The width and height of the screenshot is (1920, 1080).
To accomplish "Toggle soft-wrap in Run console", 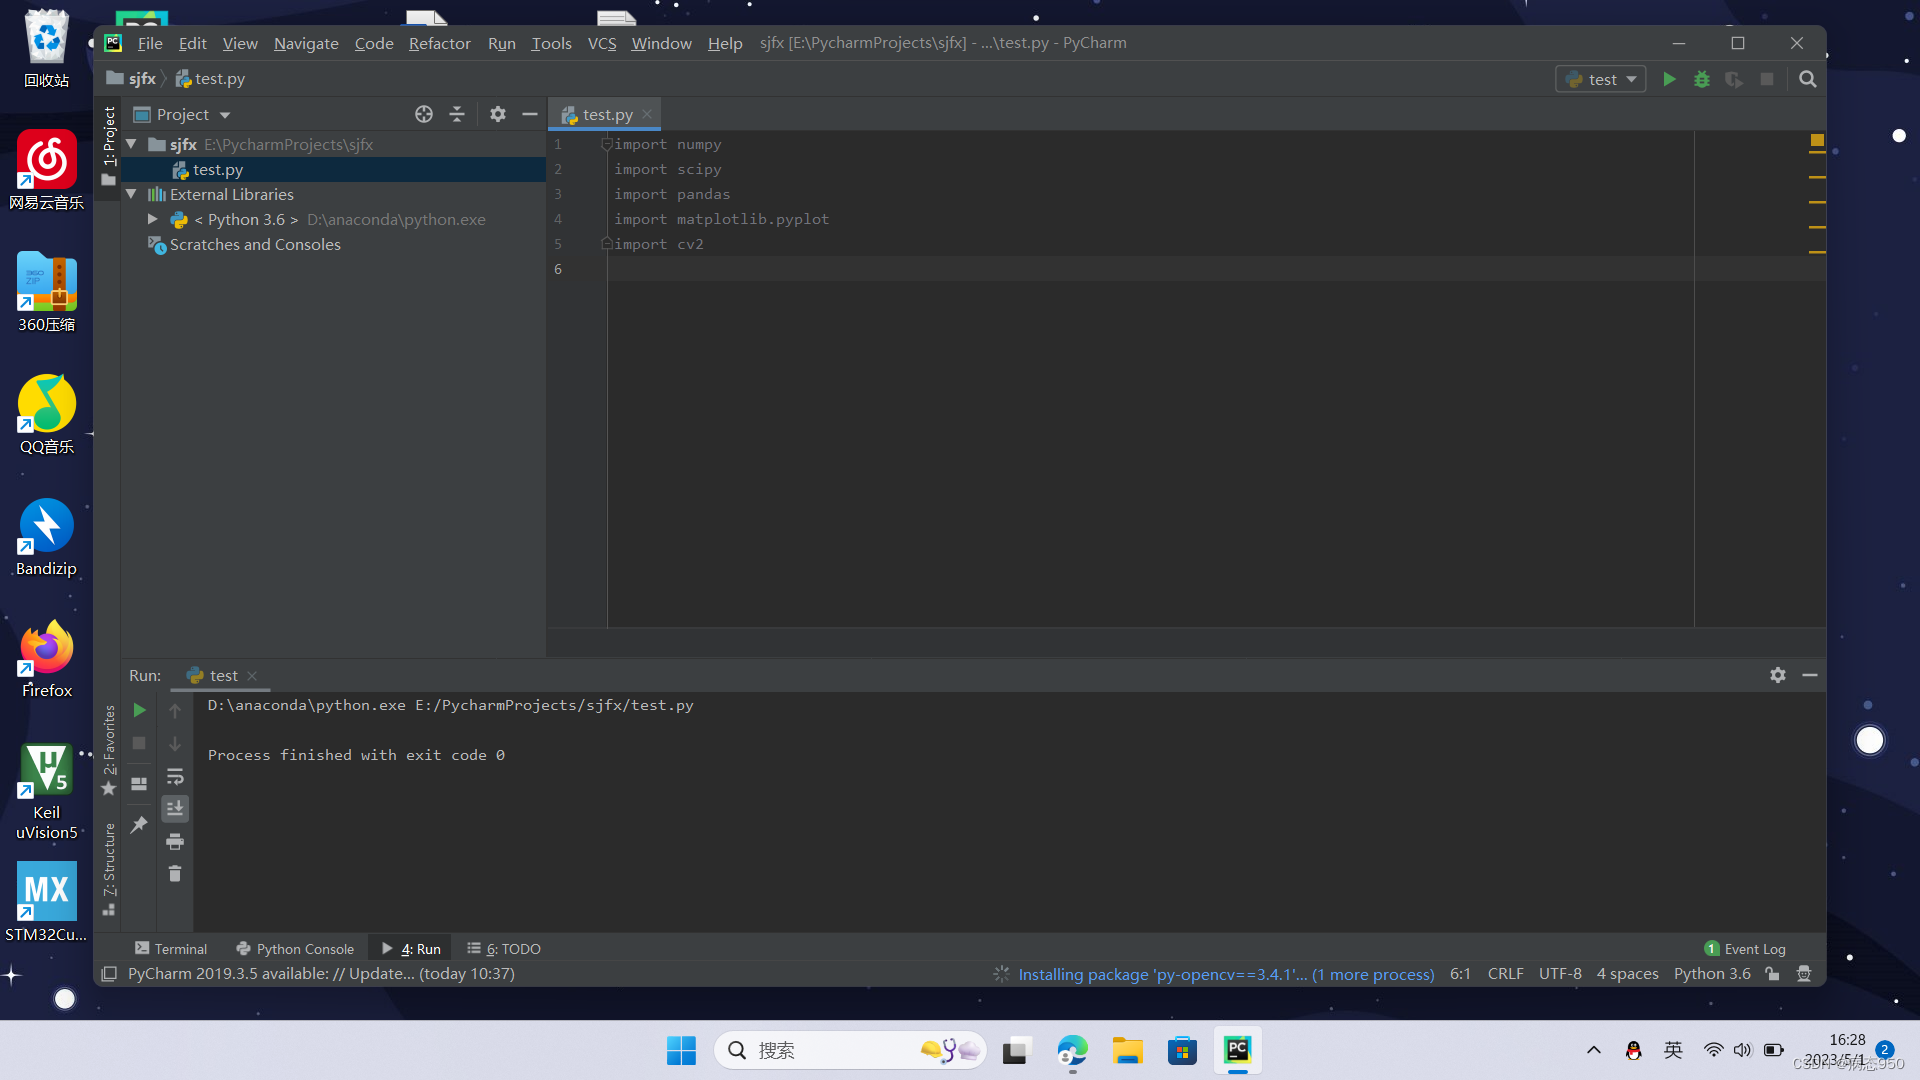I will (x=175, y=776).
